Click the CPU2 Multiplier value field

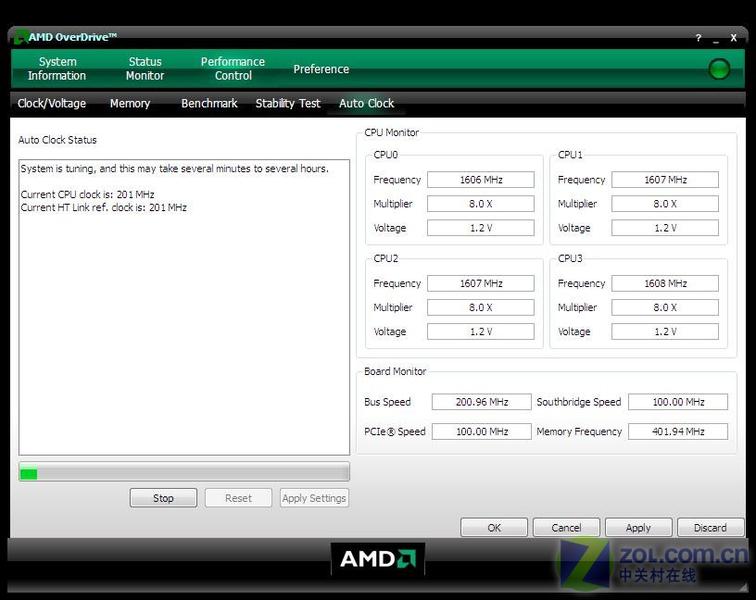point(481,307)
